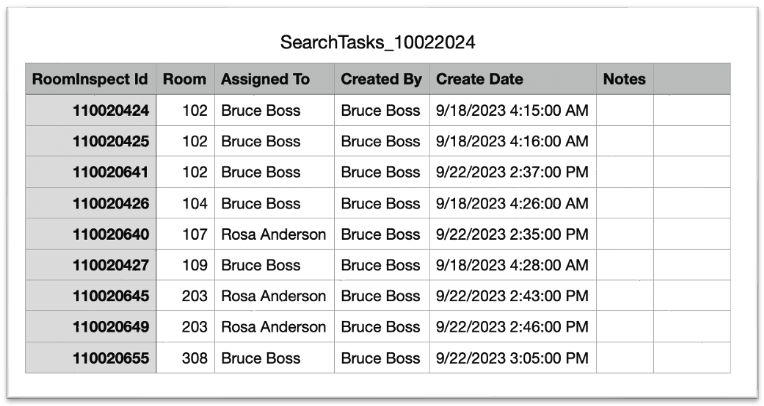This screenshot has height=406, width=764.
Task: Select the Notes cell for row 110020424
Action: tap(624, 110)
